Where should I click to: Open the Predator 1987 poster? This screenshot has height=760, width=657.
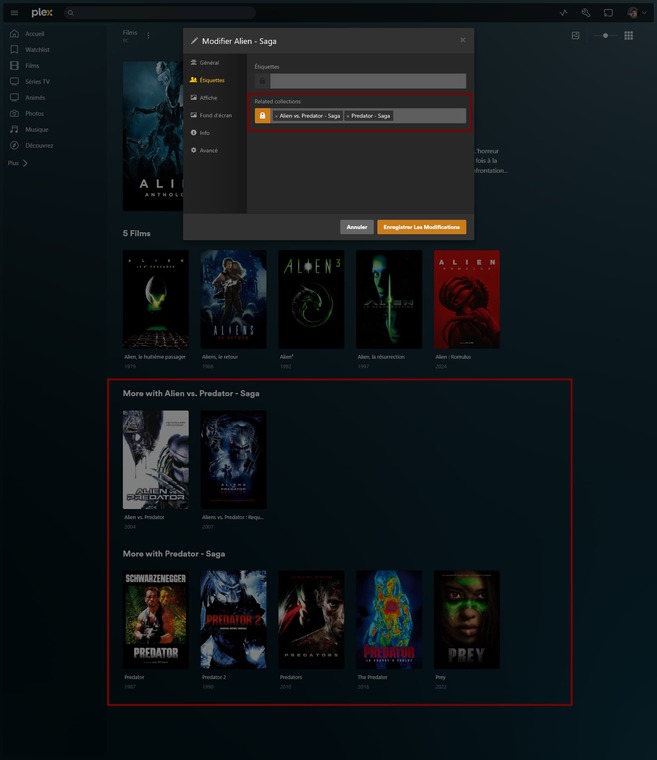pos(156,619)
